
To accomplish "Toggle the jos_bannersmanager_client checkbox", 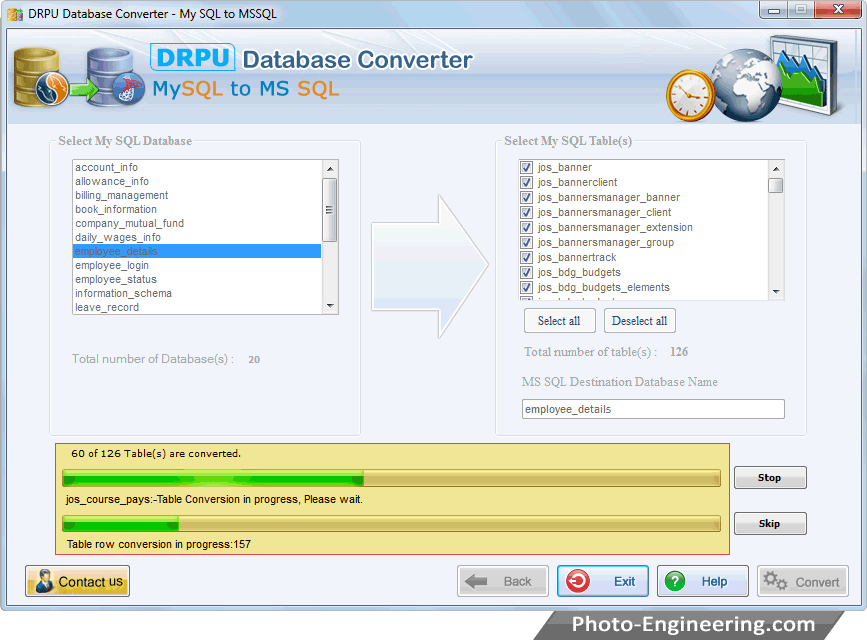I will 526,212.
